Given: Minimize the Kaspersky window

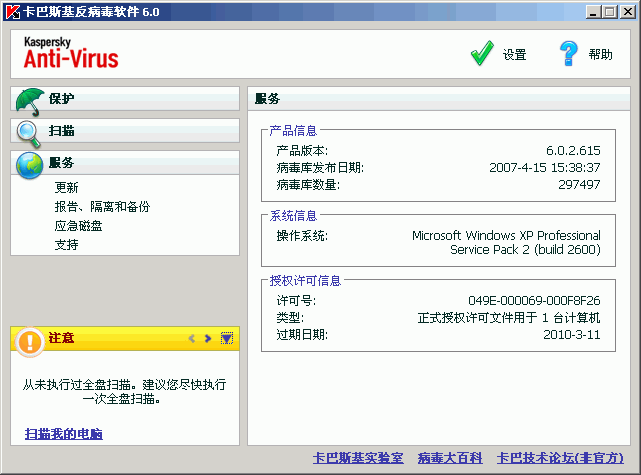Looking at the screenshot, I should click(x=593, y=12).
